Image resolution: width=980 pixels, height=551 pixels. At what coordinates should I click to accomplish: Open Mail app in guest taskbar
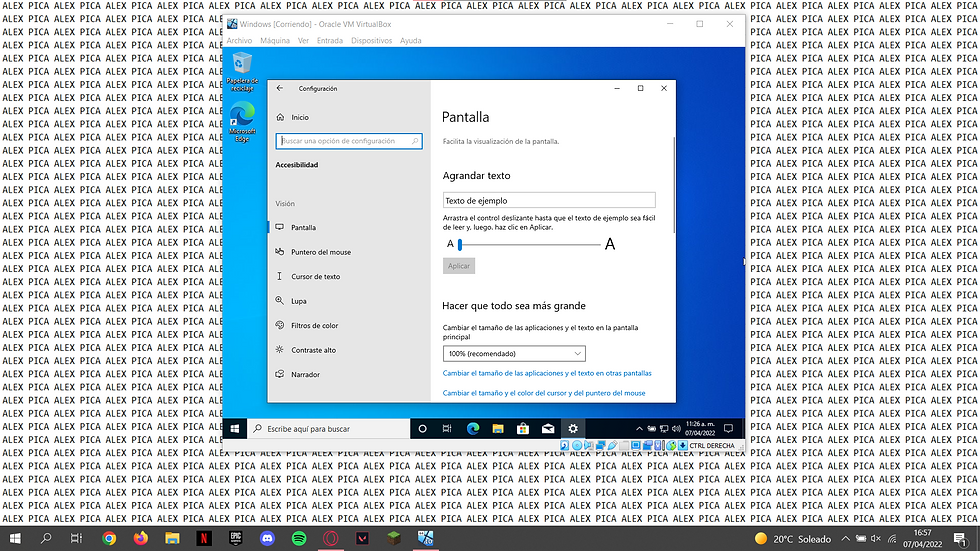[x=548, y=429]
